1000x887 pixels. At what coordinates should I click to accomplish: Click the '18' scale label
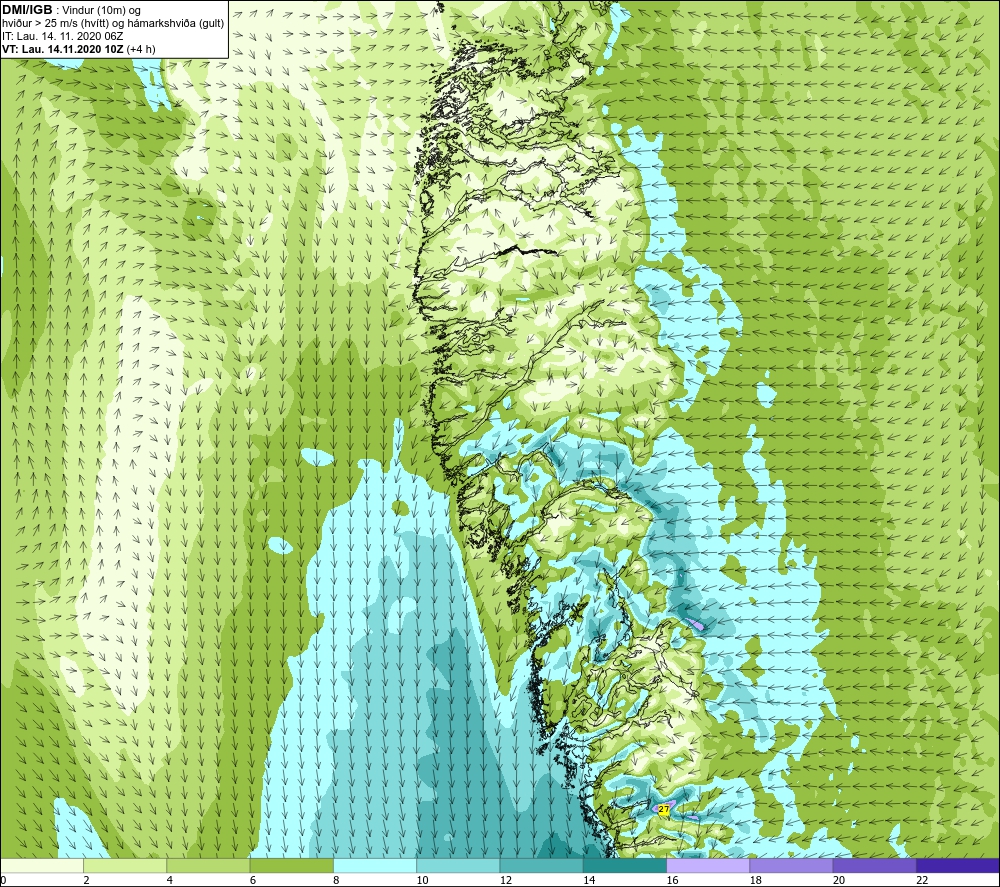pos(756,881)
